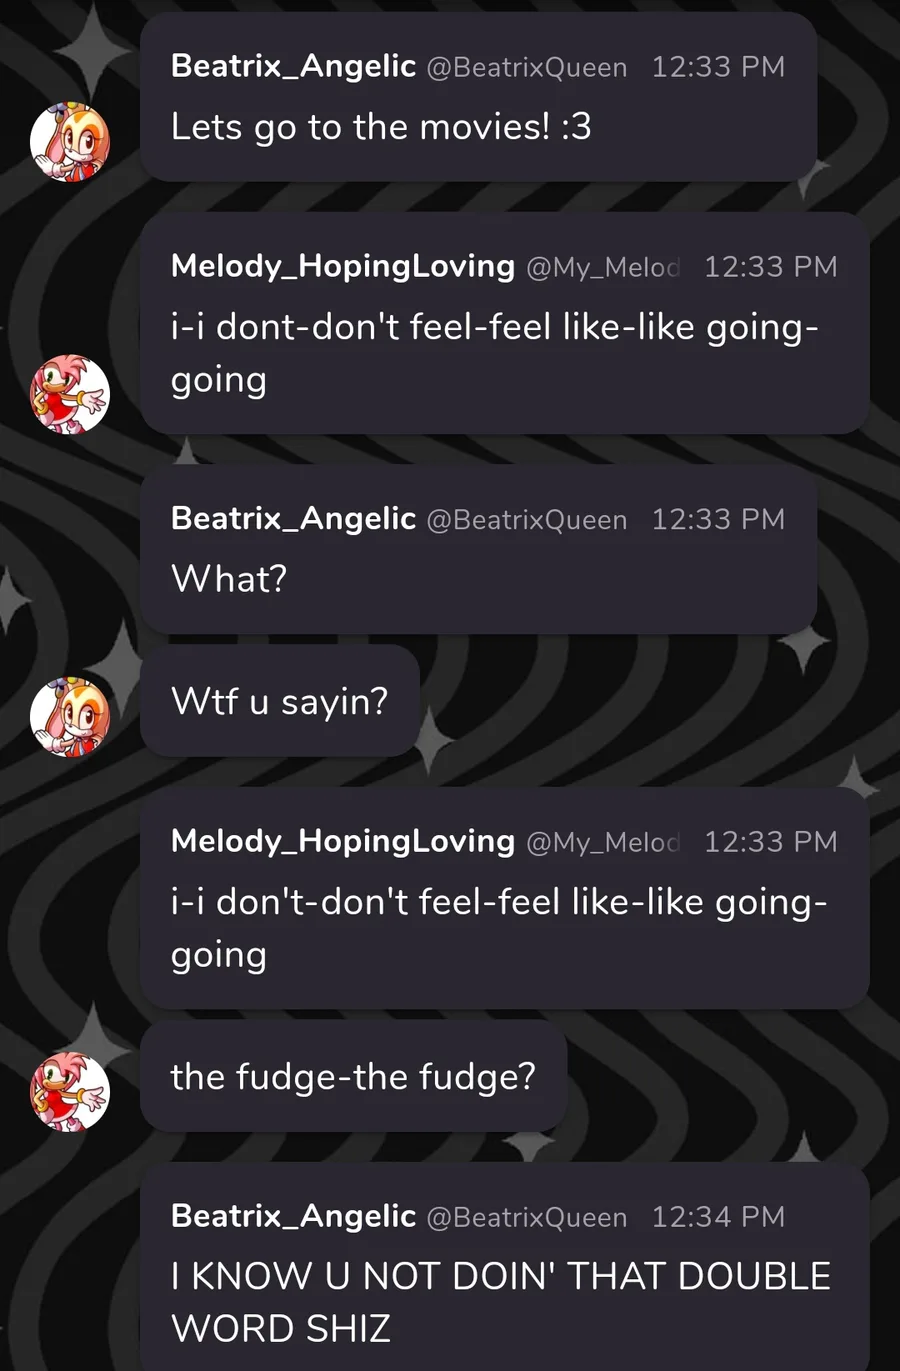Click @BeatrixQueen handle in the topmost message
This screenshot has width=900, height=1371.
(x=527, y=67)
